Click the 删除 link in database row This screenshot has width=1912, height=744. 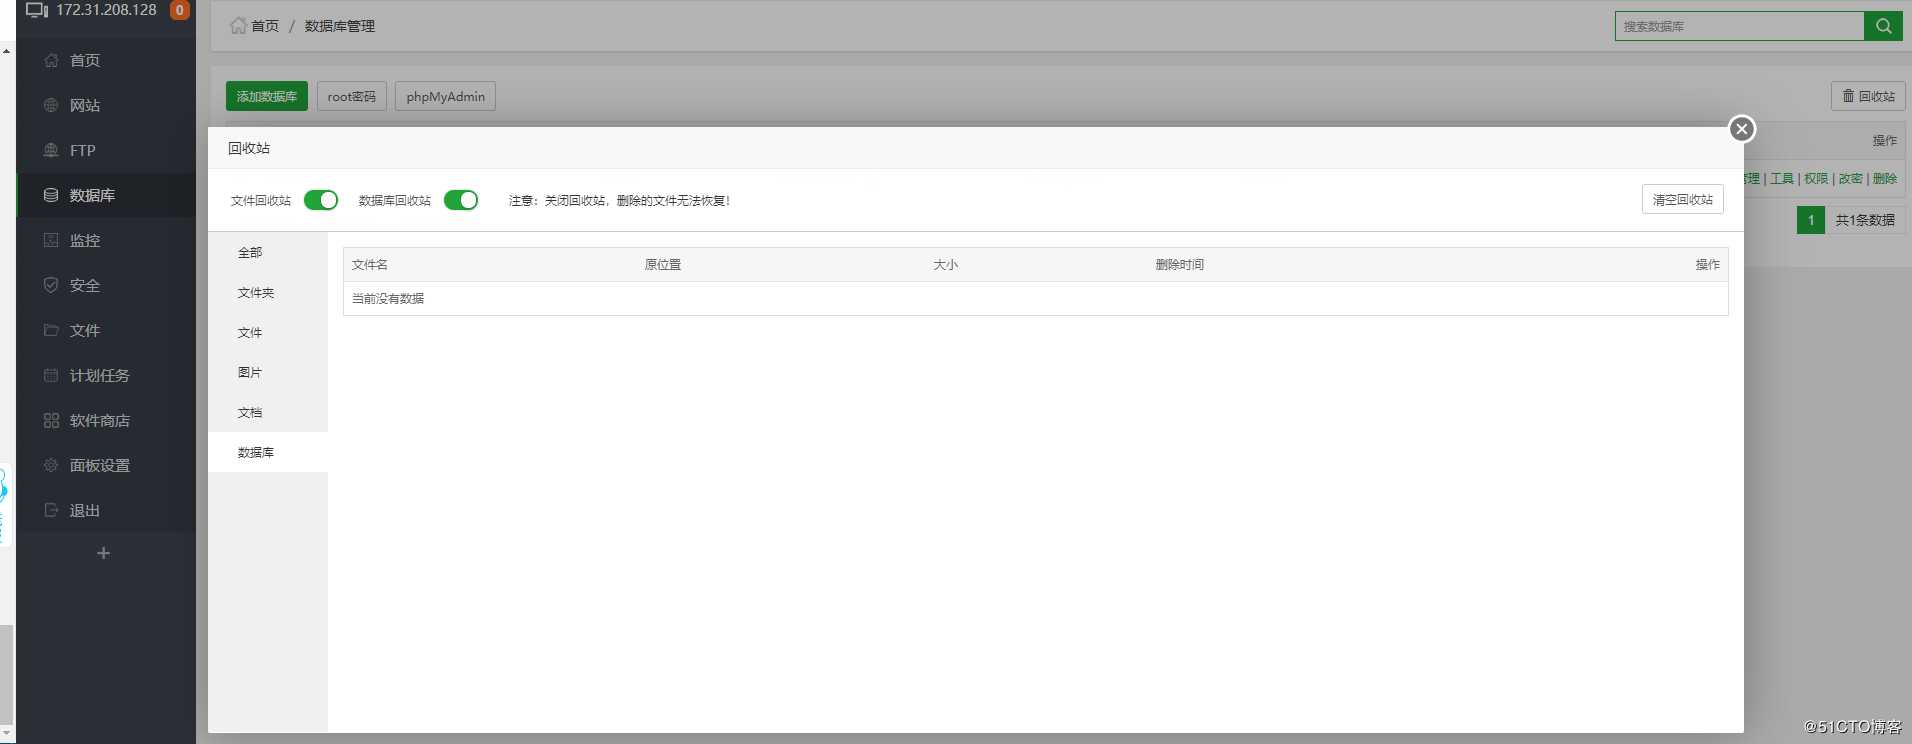[x=1885, y=178]
